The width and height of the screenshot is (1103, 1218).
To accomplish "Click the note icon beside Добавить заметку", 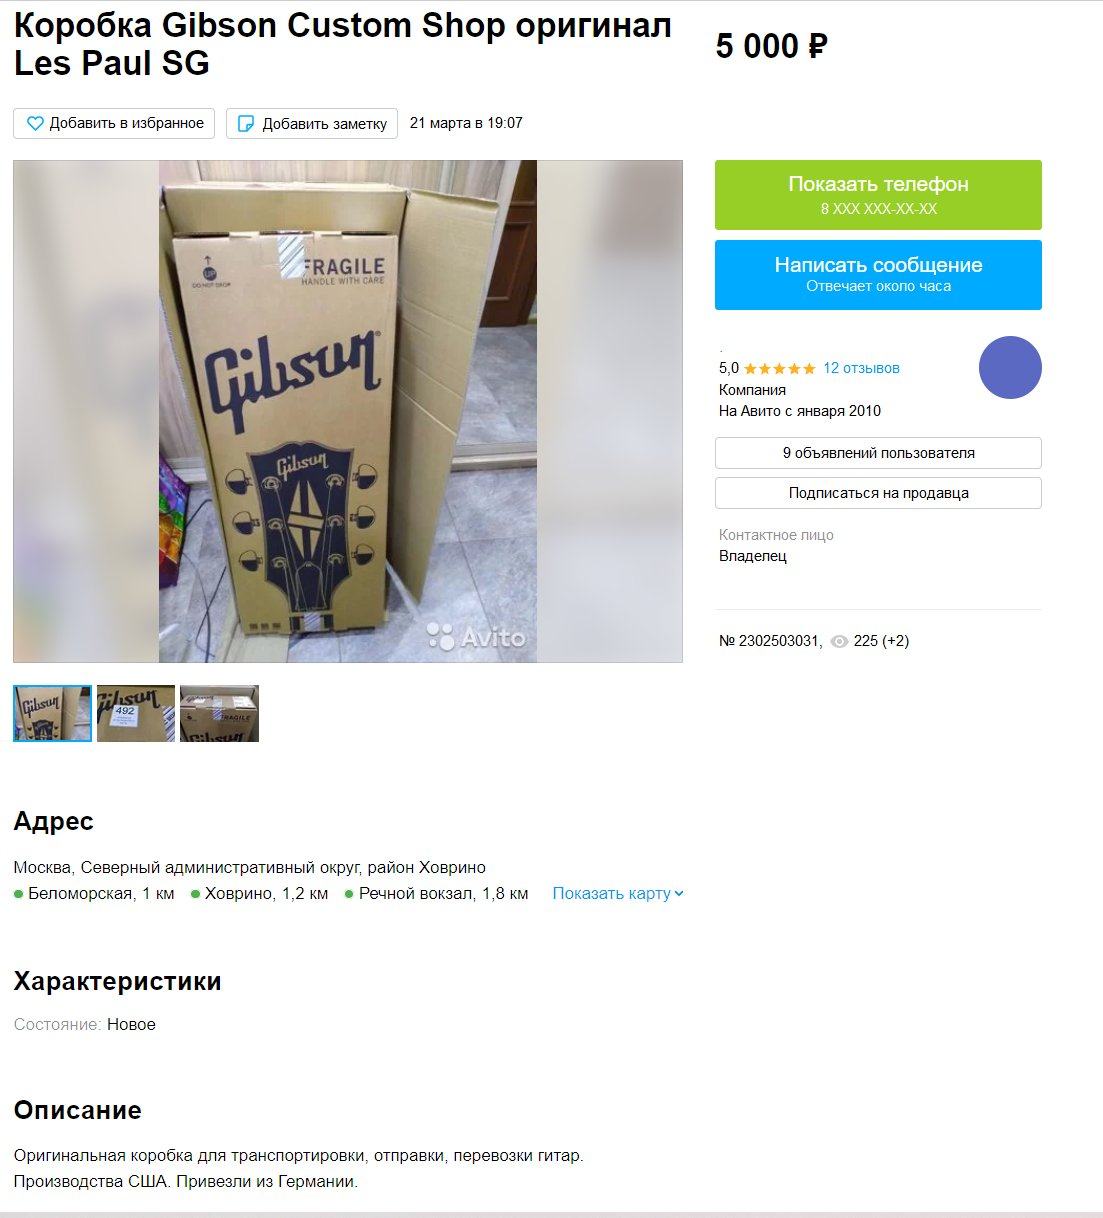I will point(246,124).
